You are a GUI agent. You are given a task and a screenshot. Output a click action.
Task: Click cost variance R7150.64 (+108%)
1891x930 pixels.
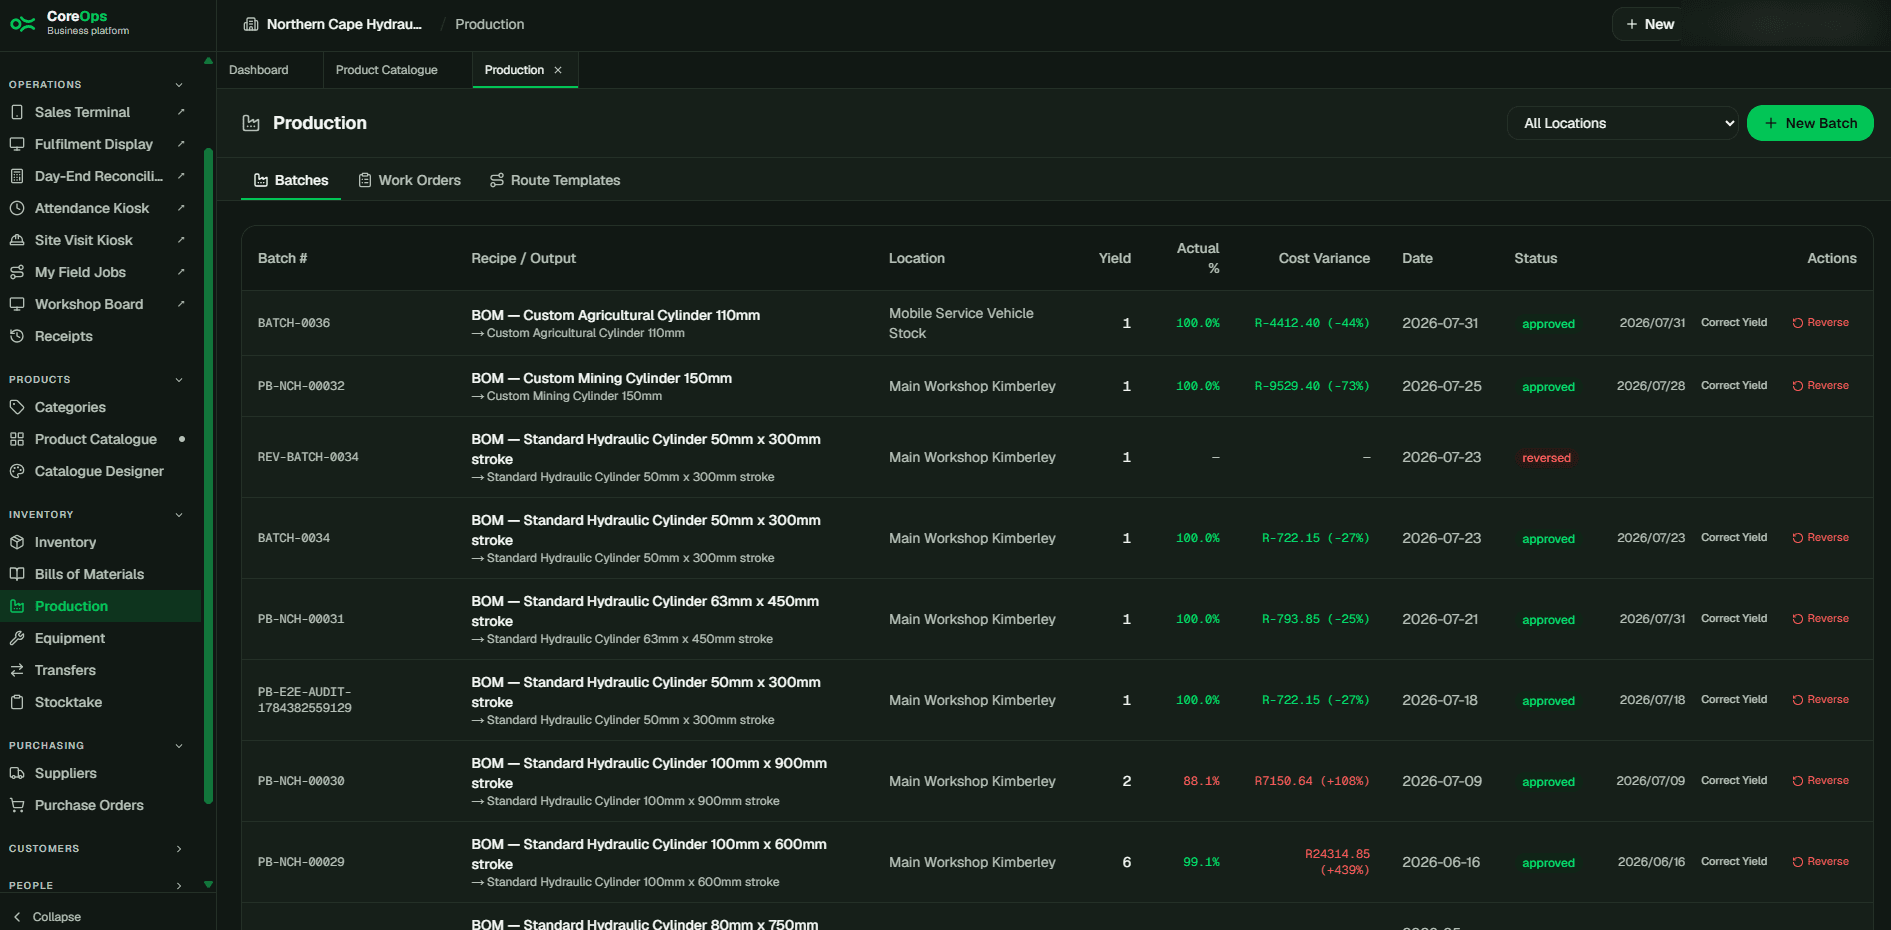[x=1312, y=781]
